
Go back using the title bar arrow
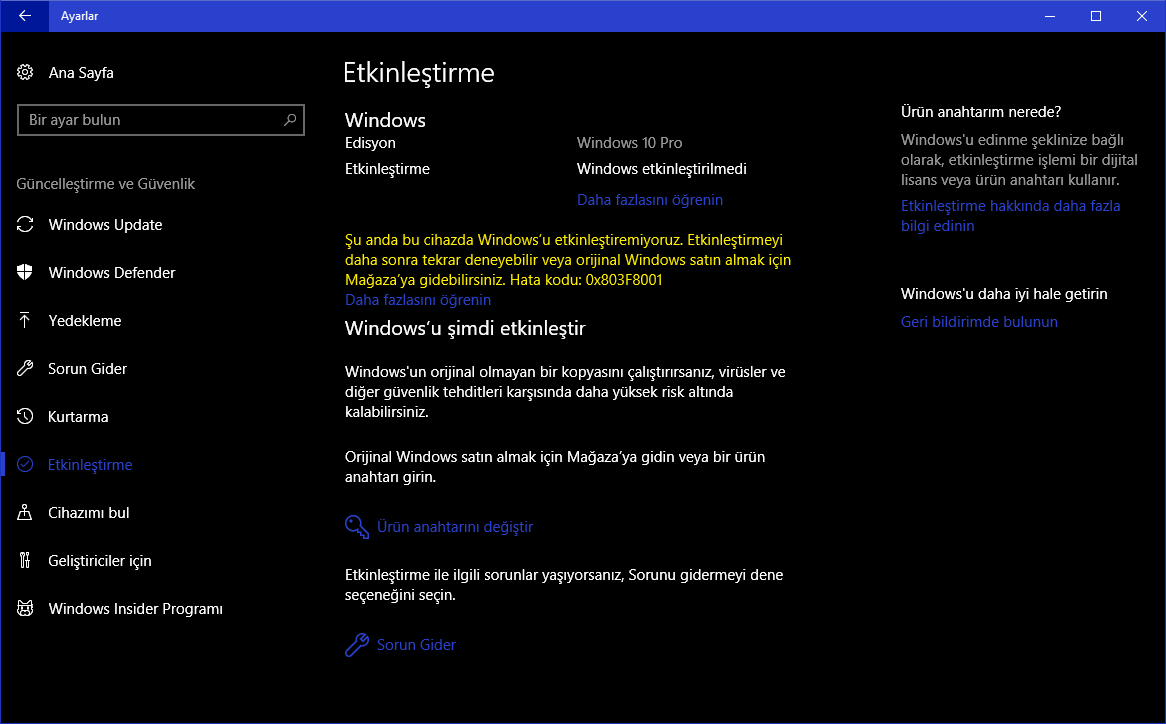25,16
